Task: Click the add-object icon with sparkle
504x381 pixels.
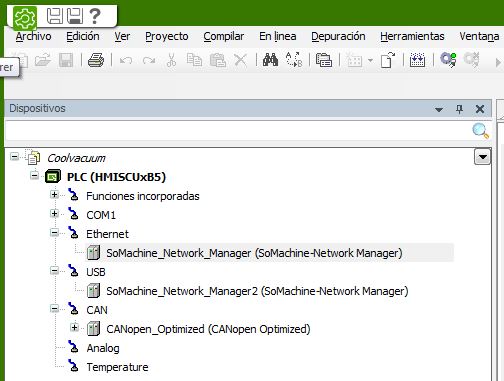Action: click(x=354, y=60)
